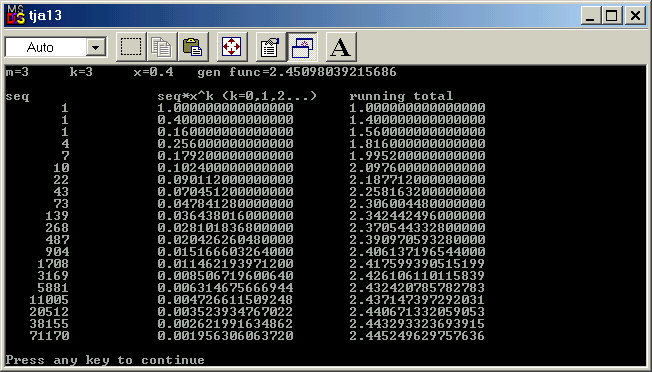Click the running total 2.406137196544000
This screenshot has width=652, height=372.
(x=417, y=252)
